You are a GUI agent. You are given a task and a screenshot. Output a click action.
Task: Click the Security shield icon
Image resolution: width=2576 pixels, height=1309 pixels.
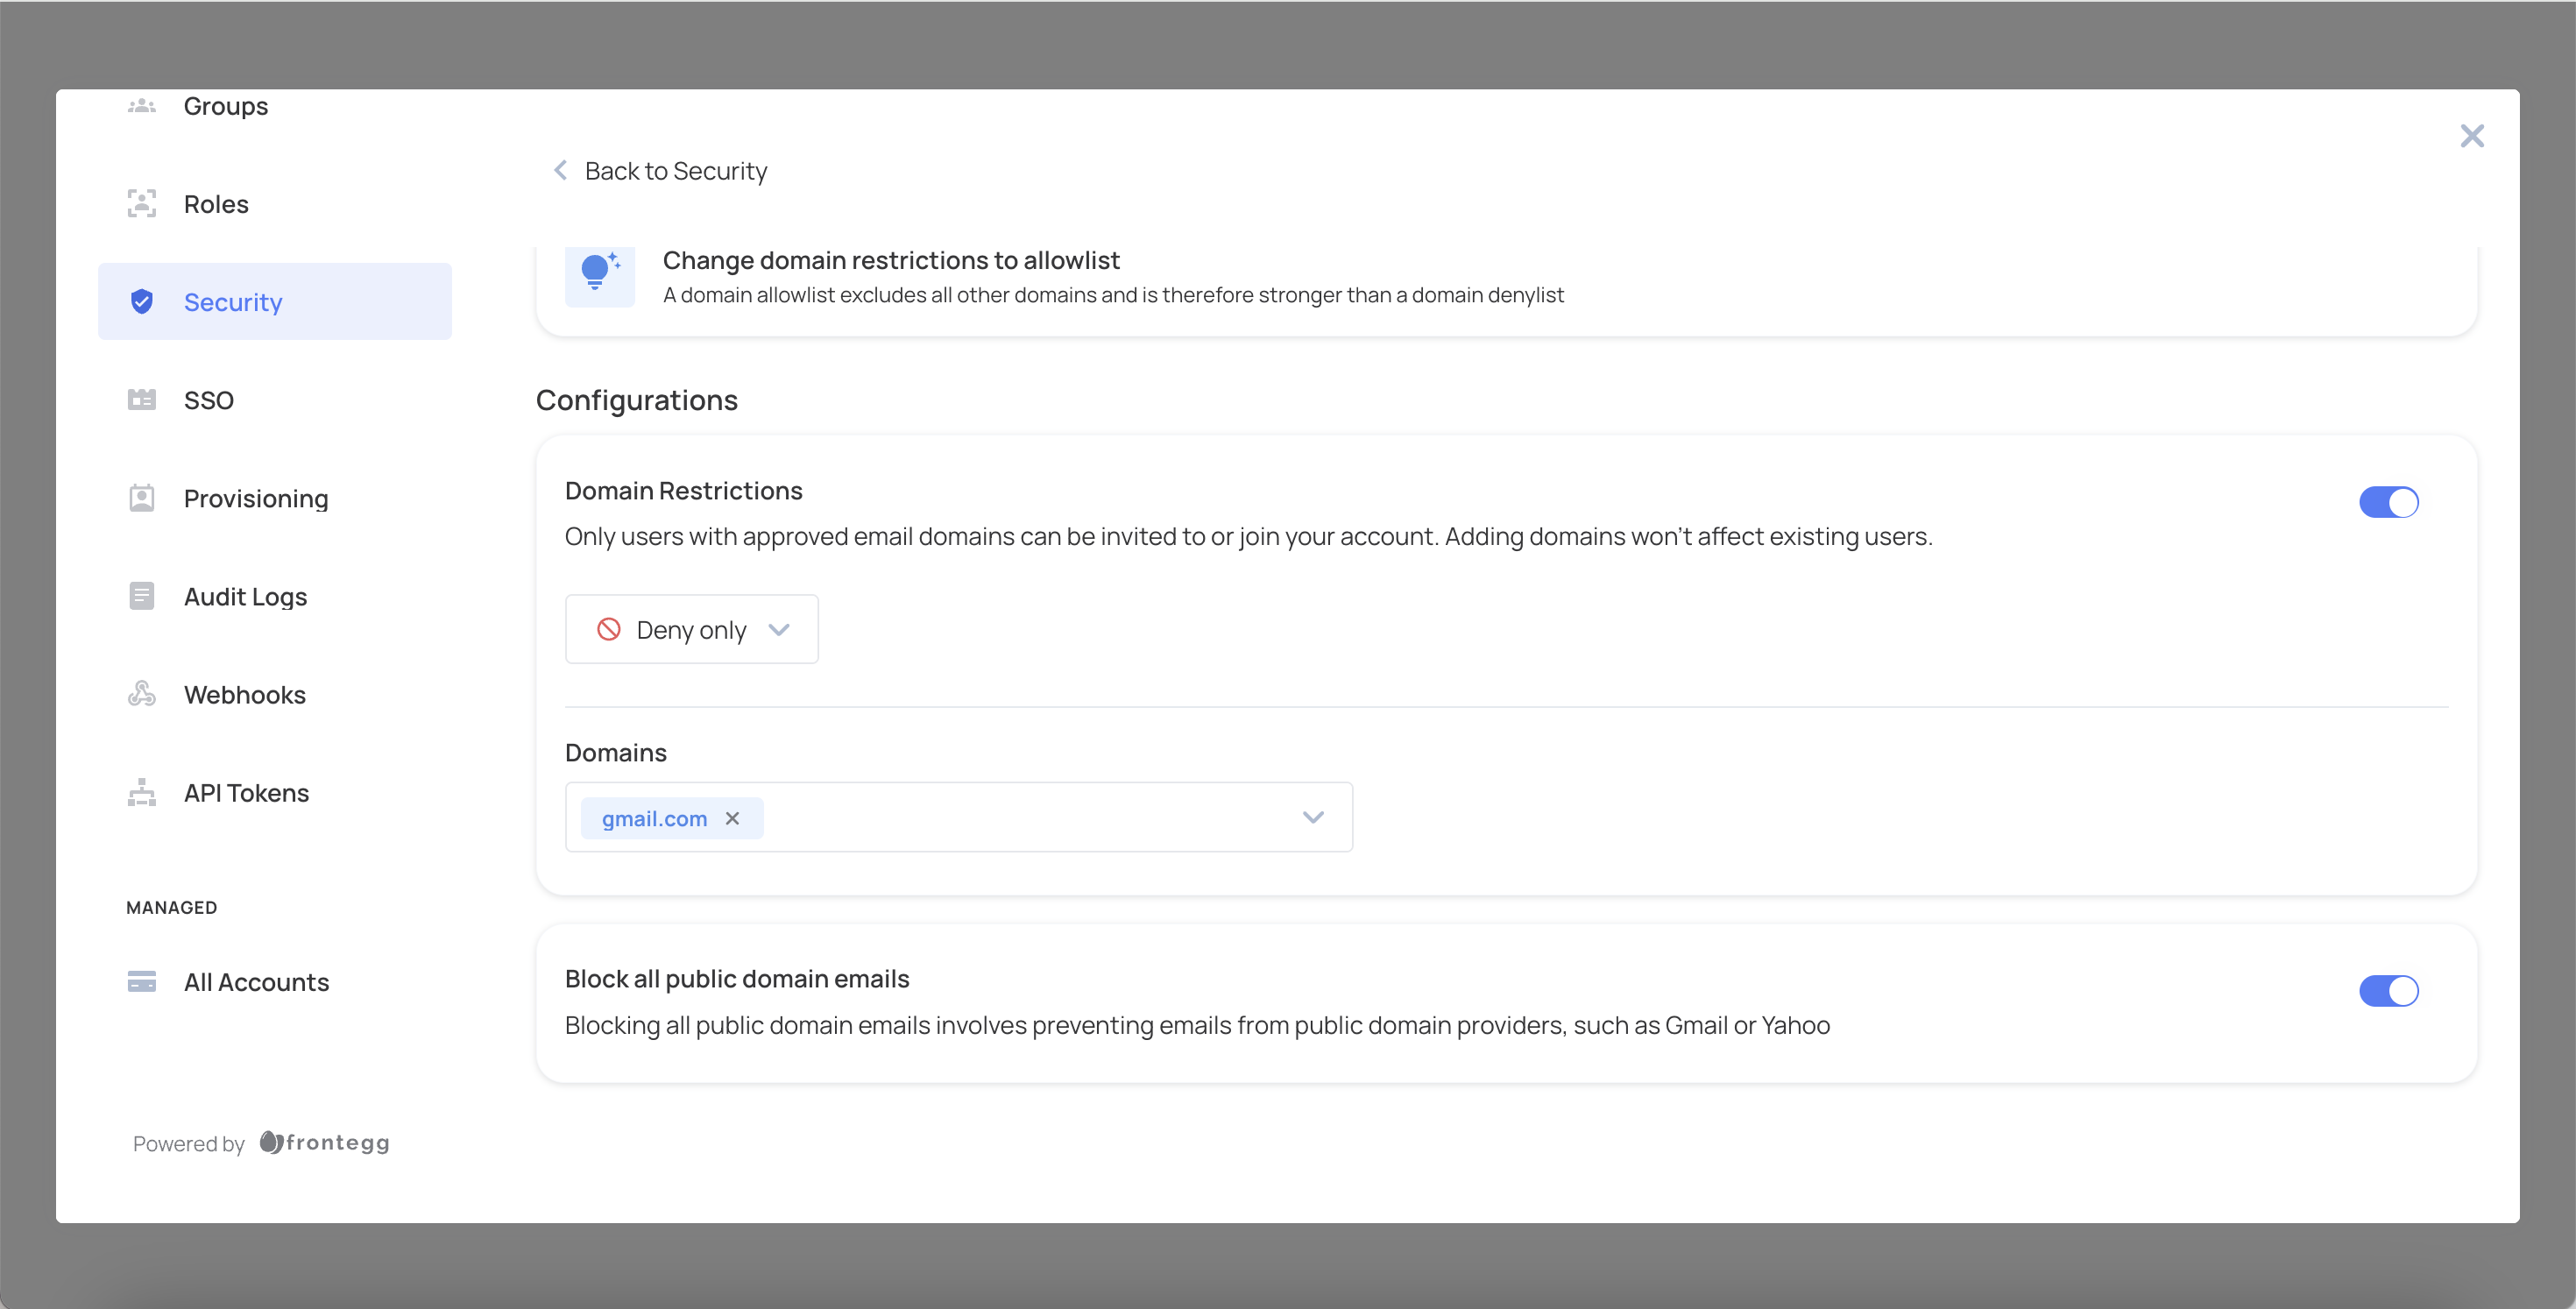coord(142,302)
